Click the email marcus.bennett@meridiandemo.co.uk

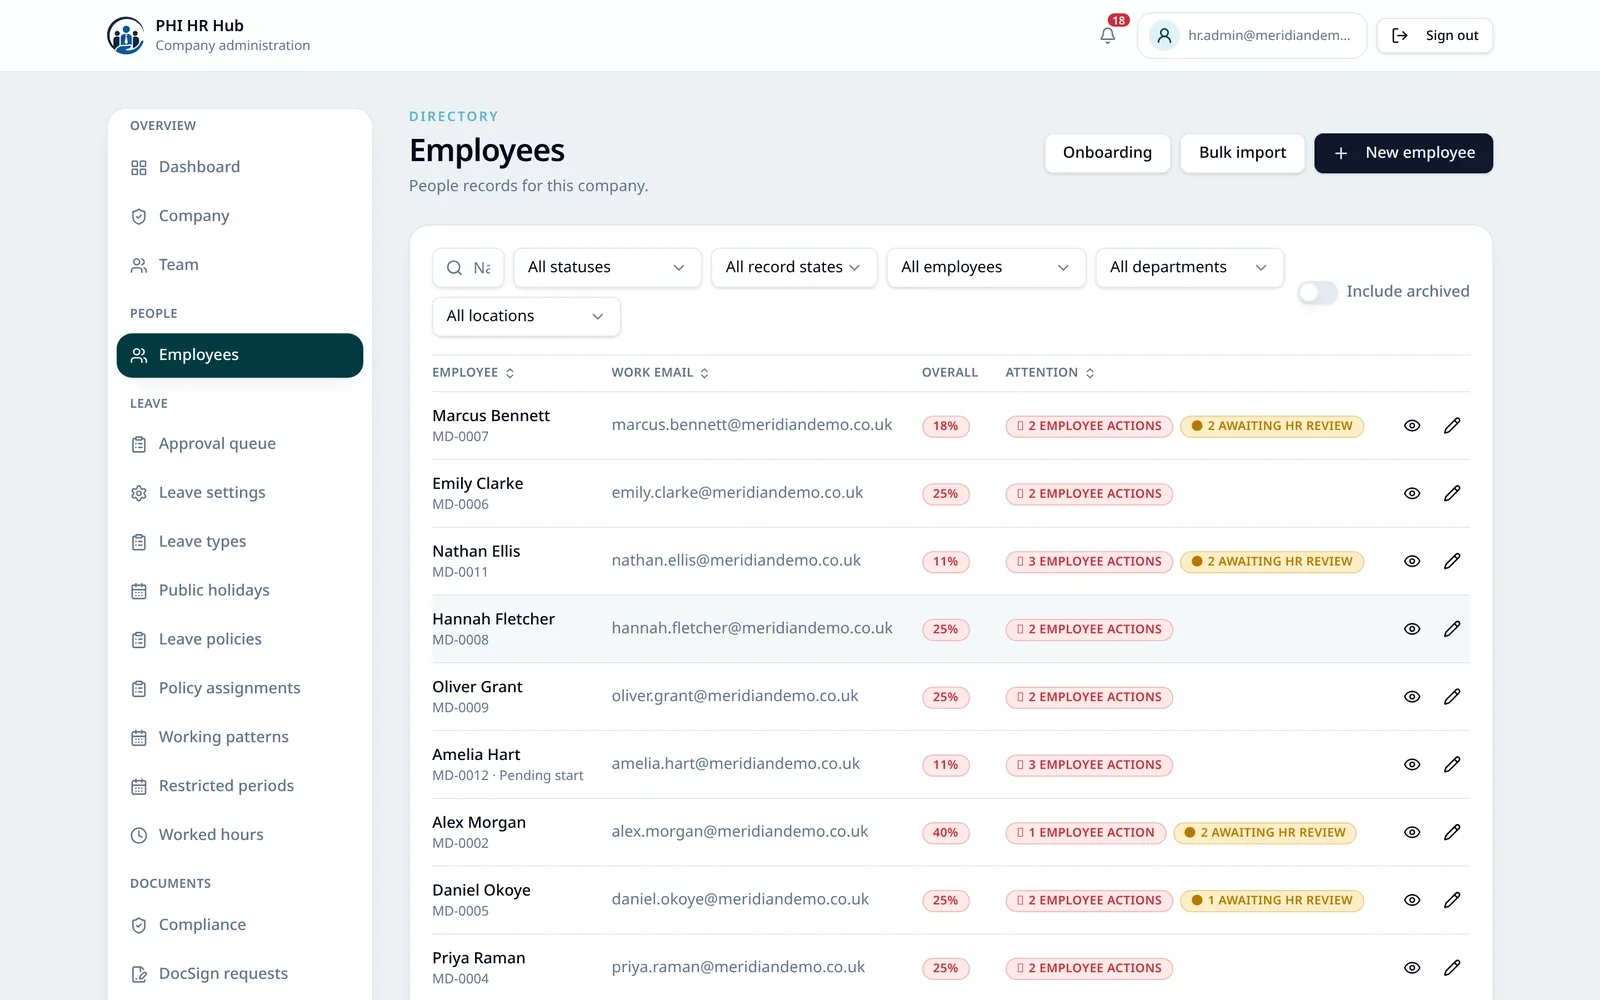click(752, 425)
